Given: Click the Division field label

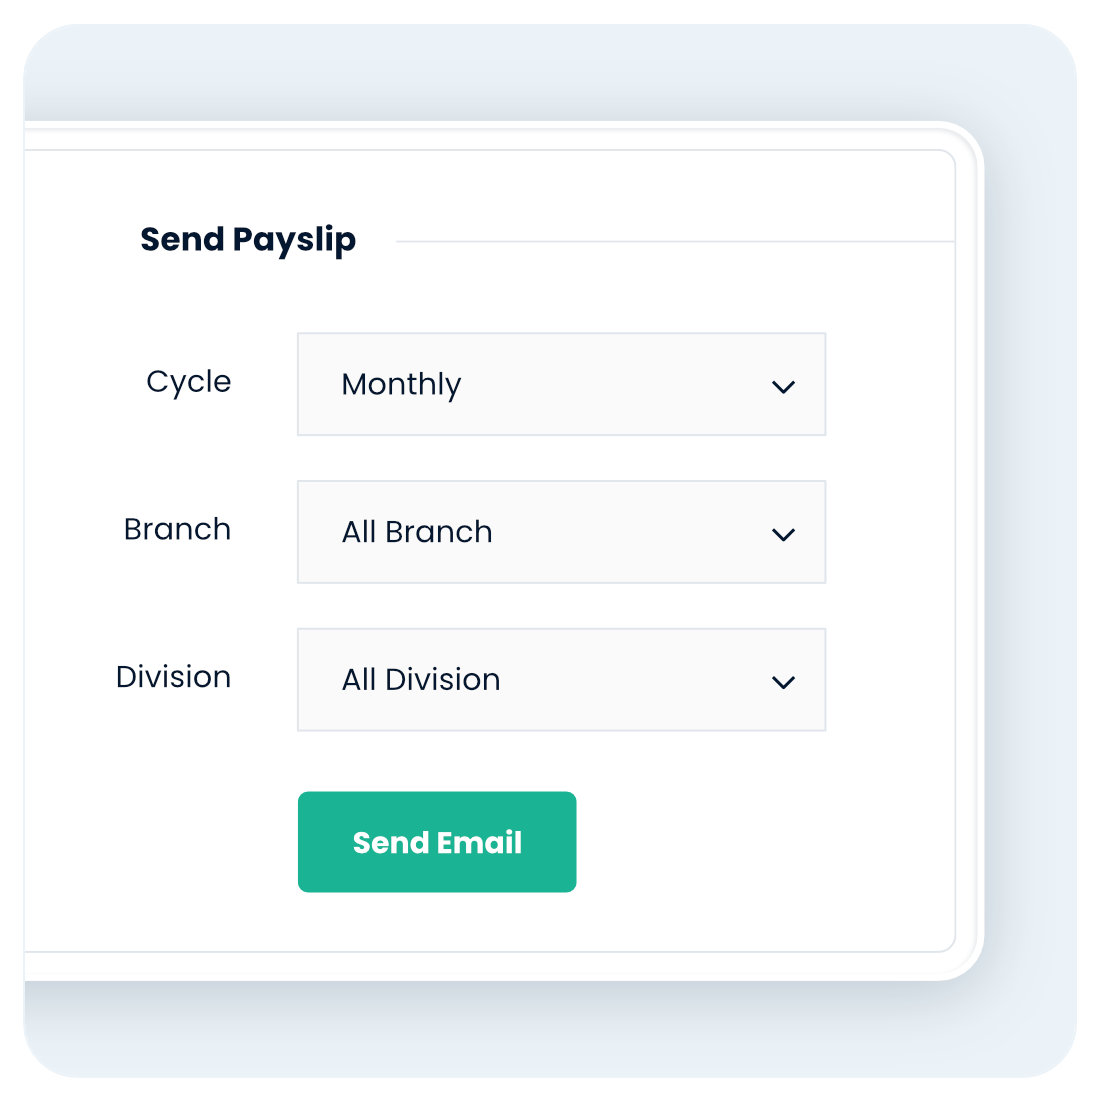Looking at the screenshot, I should coord(173,677).
